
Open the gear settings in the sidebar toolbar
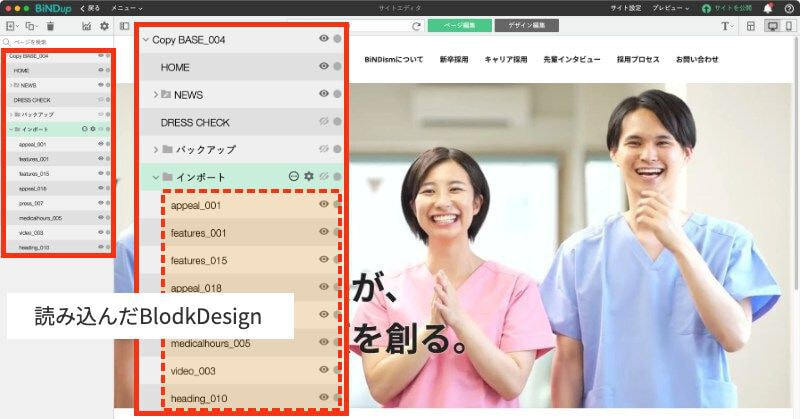(104, 26)
